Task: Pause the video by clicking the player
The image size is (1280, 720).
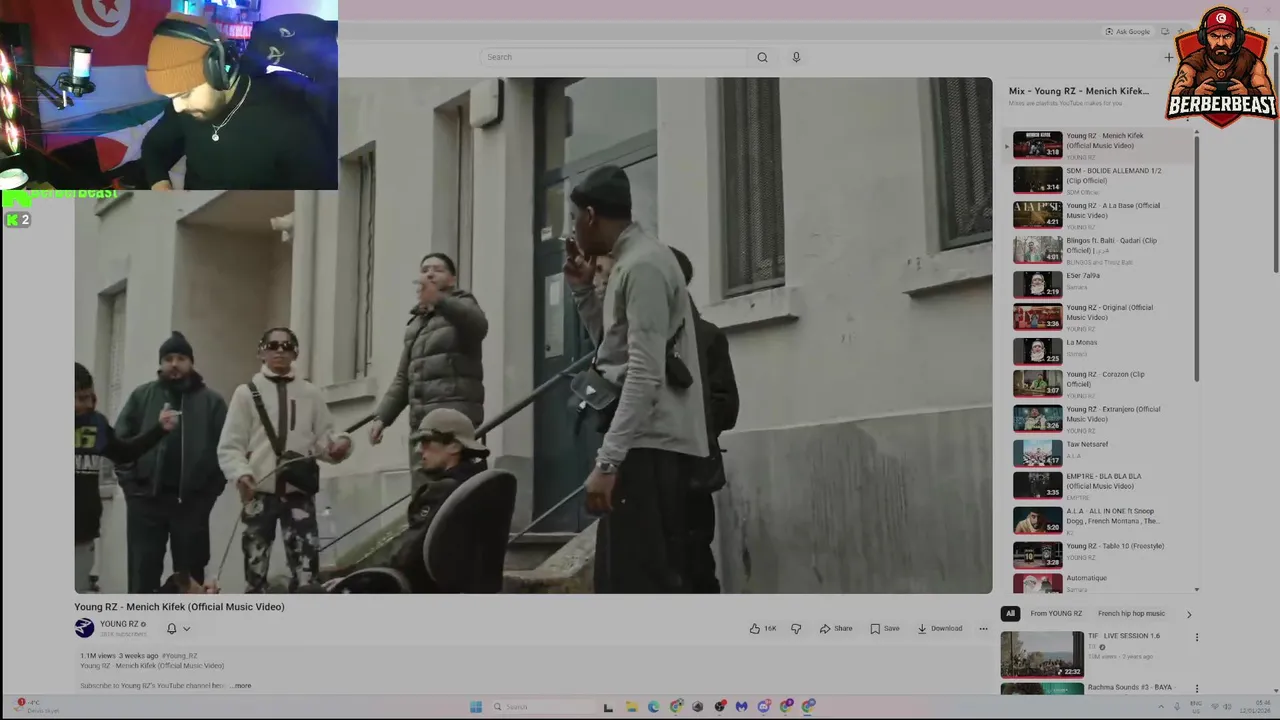Action: click(x=533, y=335)
